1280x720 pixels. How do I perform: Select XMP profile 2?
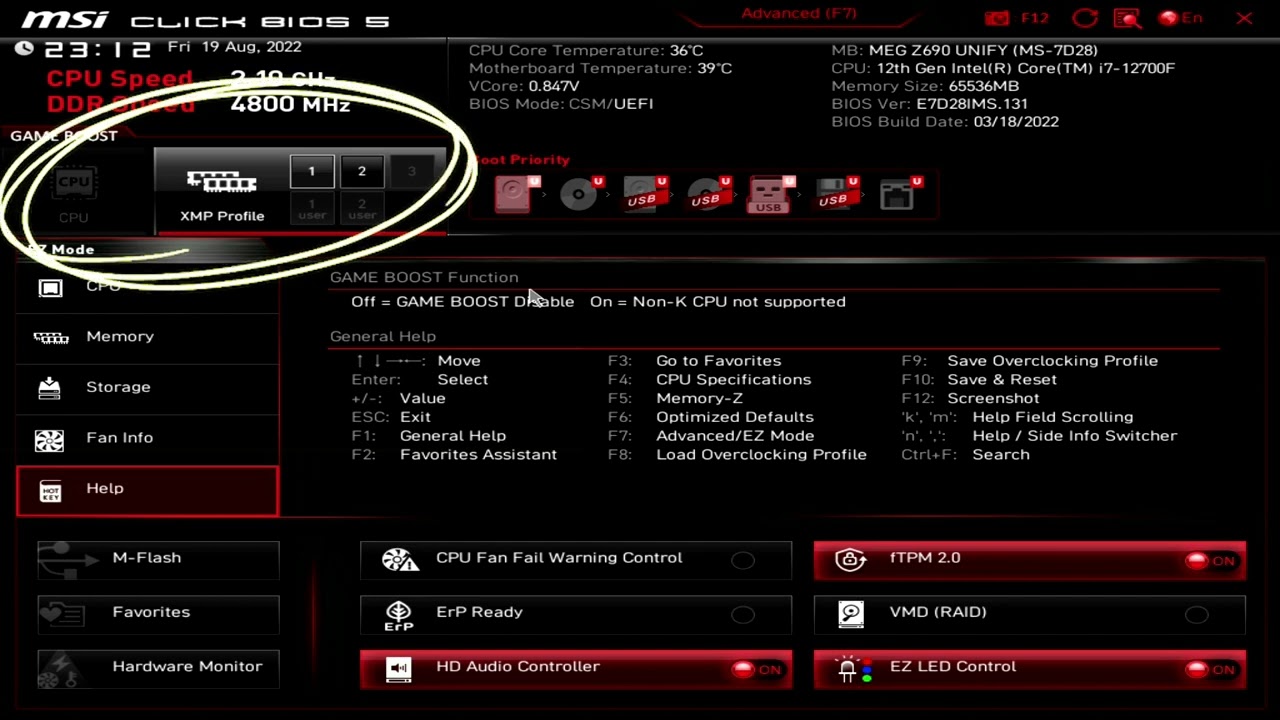pyautogui.click(x=362, y=172)
